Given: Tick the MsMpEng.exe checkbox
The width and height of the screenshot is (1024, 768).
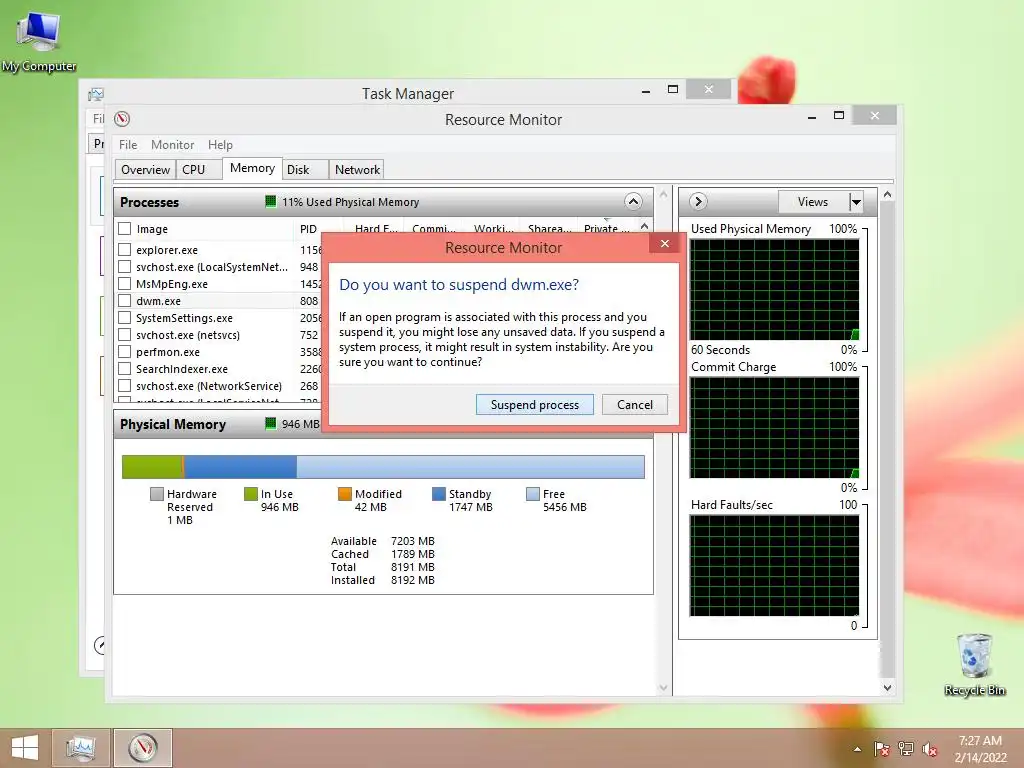Looking at the screenshot, I should [x=125, y=283].
